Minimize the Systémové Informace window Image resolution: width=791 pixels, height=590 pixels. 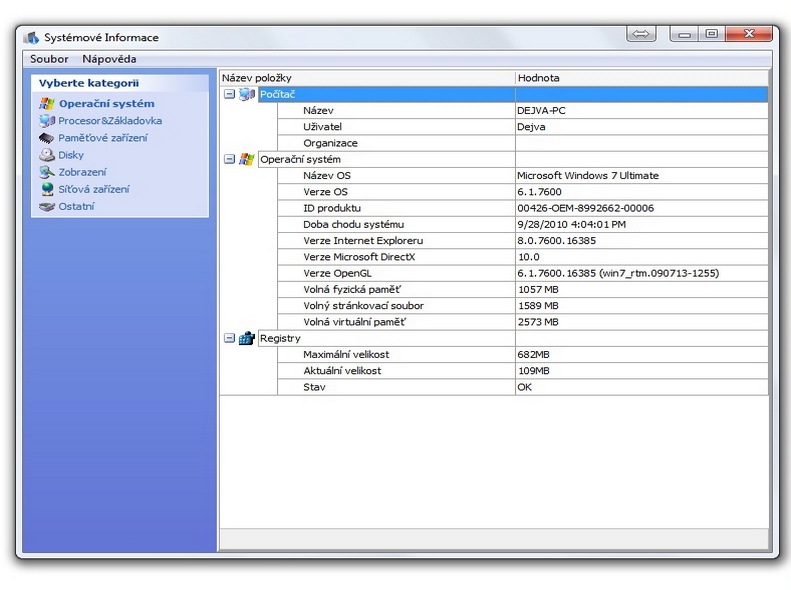(x=684, y=34)
